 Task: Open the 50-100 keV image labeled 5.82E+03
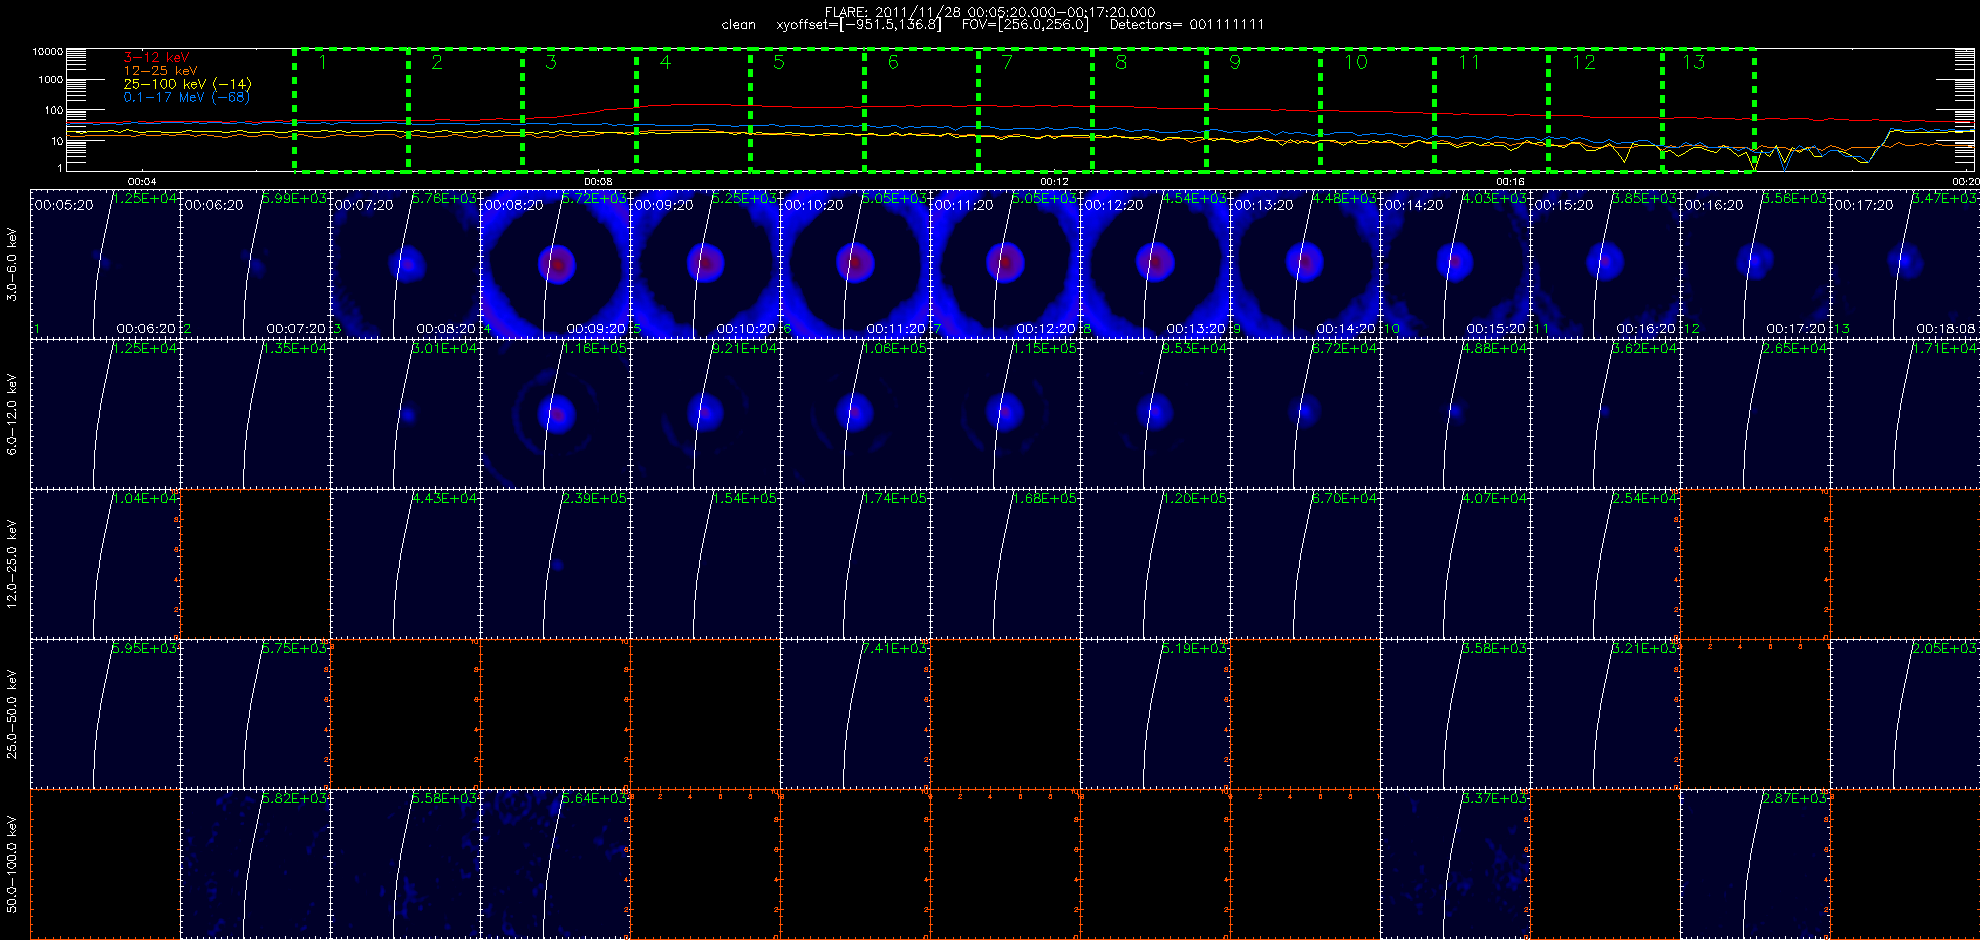[255, 864]
